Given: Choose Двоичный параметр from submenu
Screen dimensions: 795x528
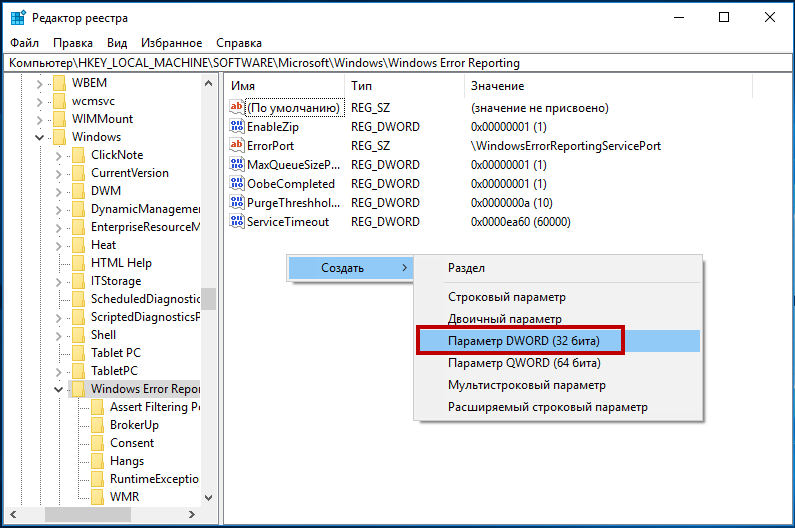Looking at the screenshot, I should (x=558, y=319).
